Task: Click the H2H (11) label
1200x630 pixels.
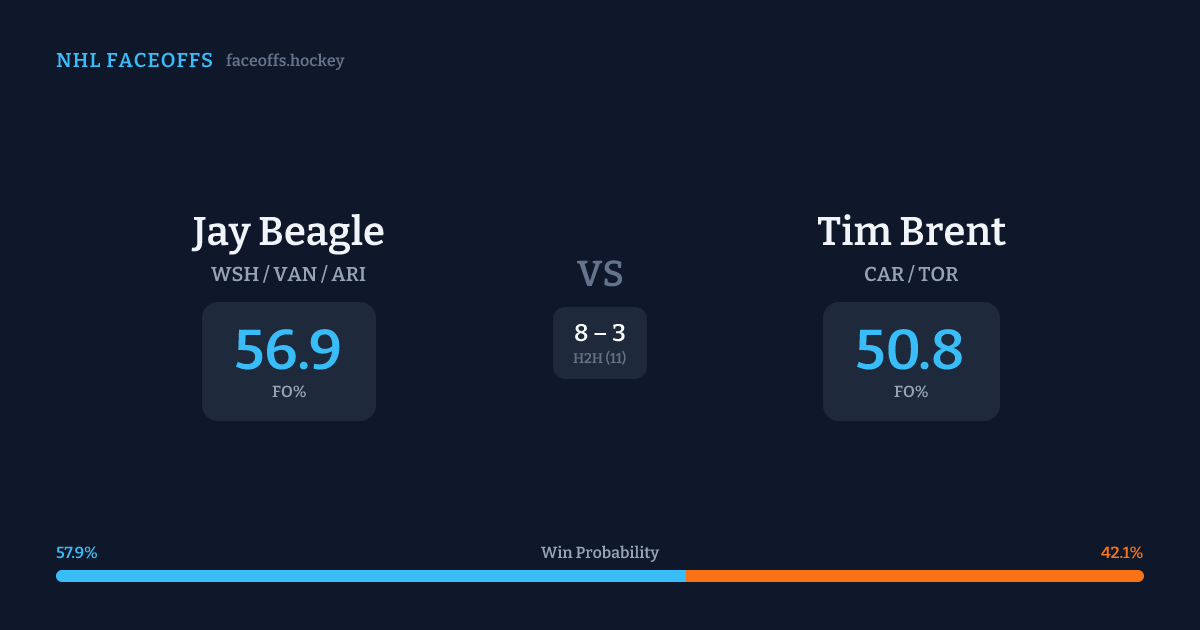Action: 600,358
